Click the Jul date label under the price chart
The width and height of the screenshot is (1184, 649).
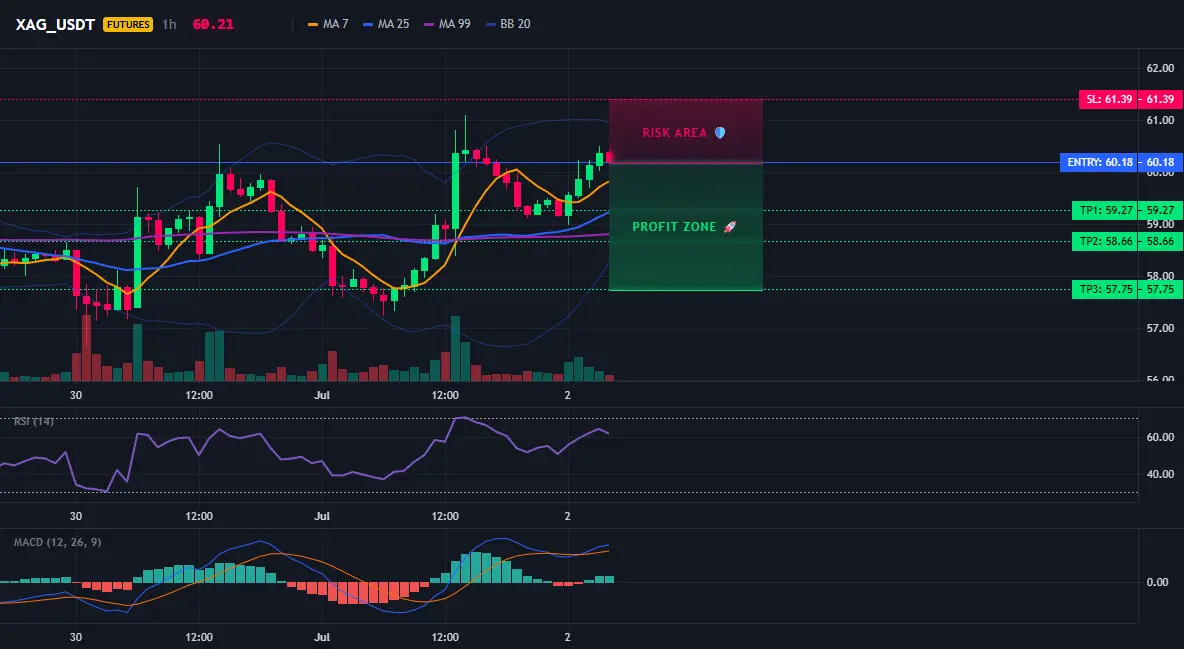tap(322, 395)
